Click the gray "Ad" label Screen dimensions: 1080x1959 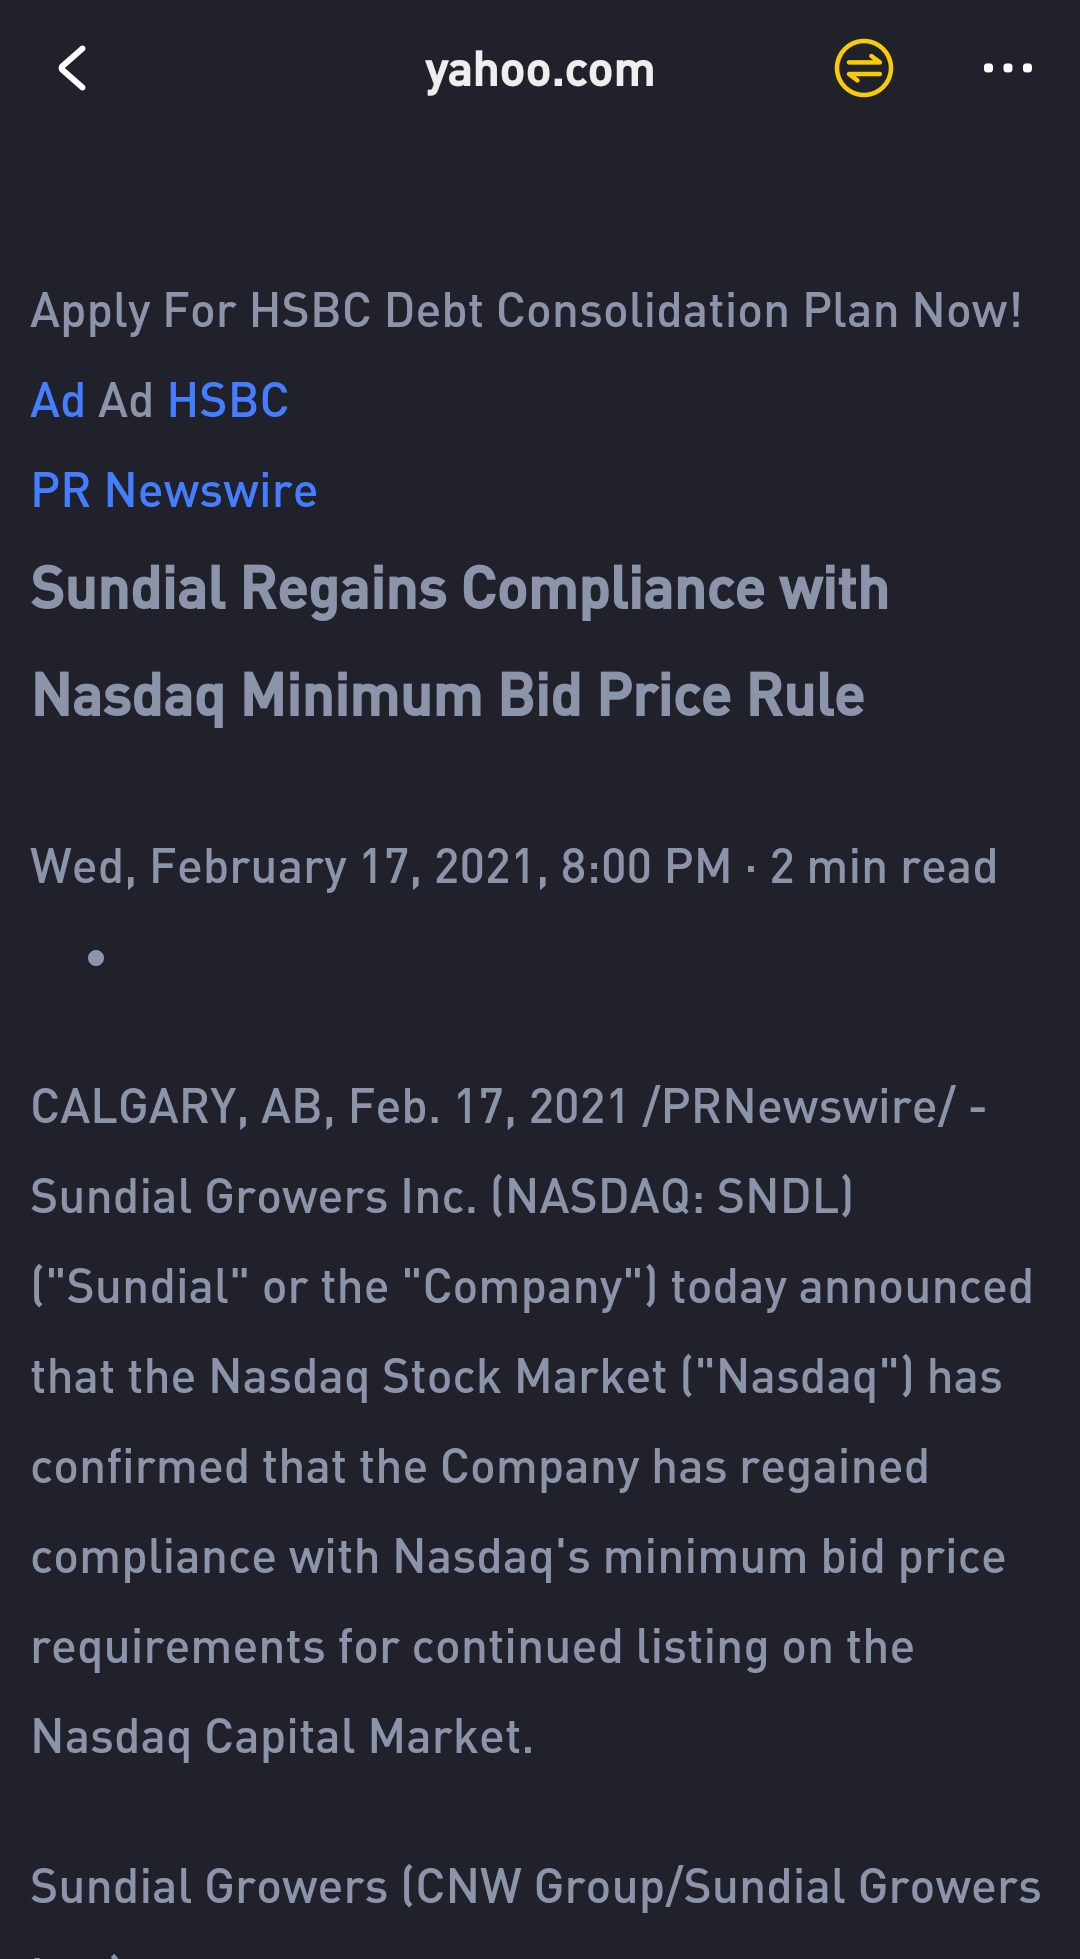click(126, 401)
